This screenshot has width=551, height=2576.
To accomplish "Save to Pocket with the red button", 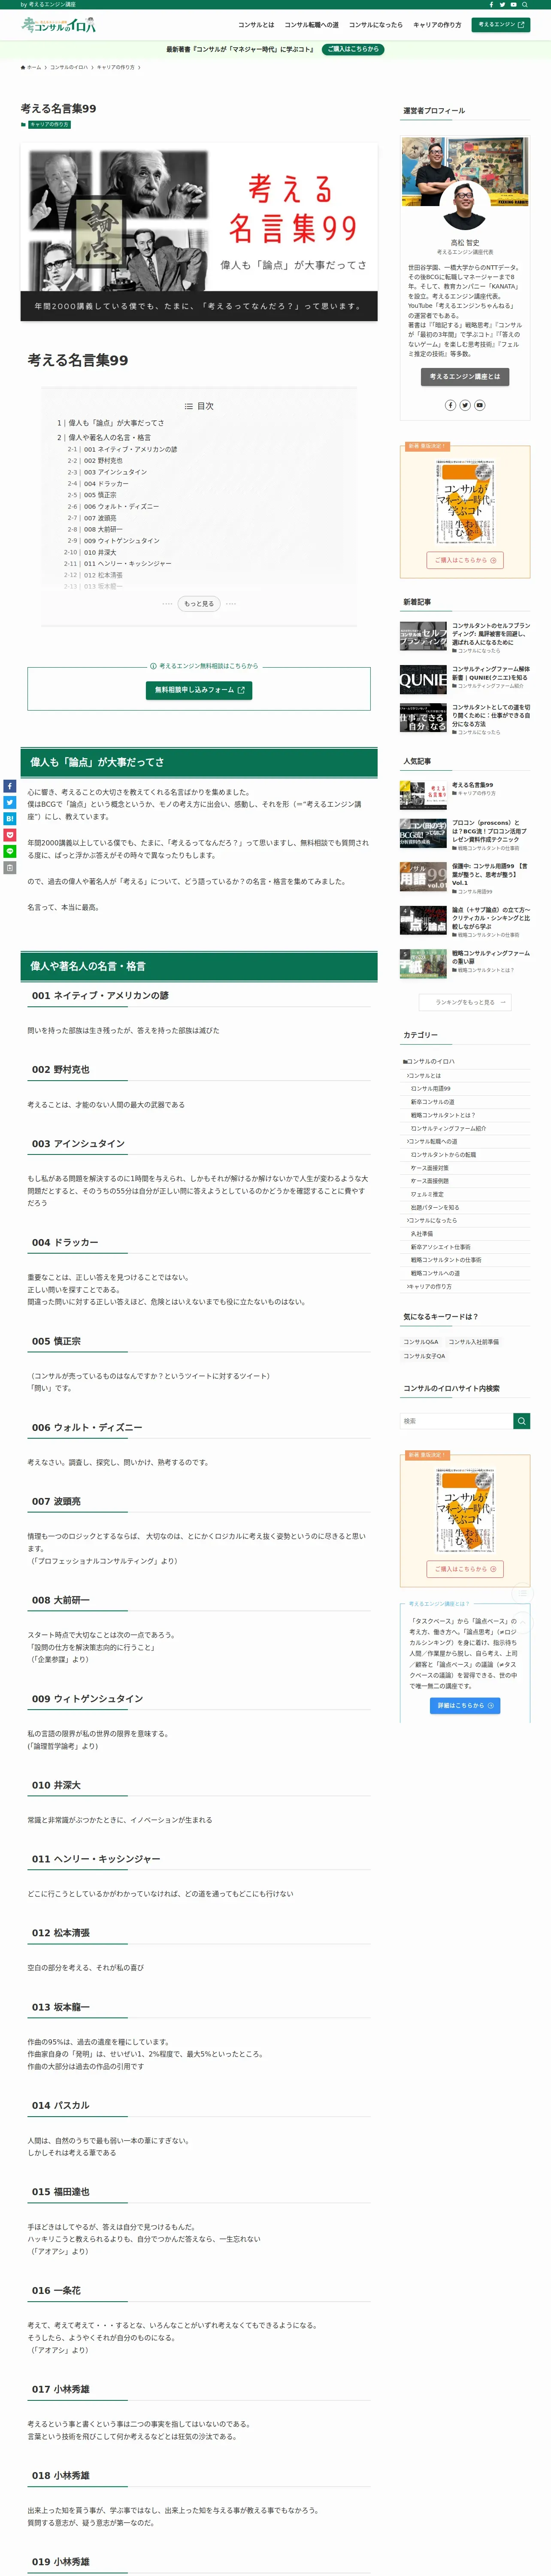I will tap(9, 834).
